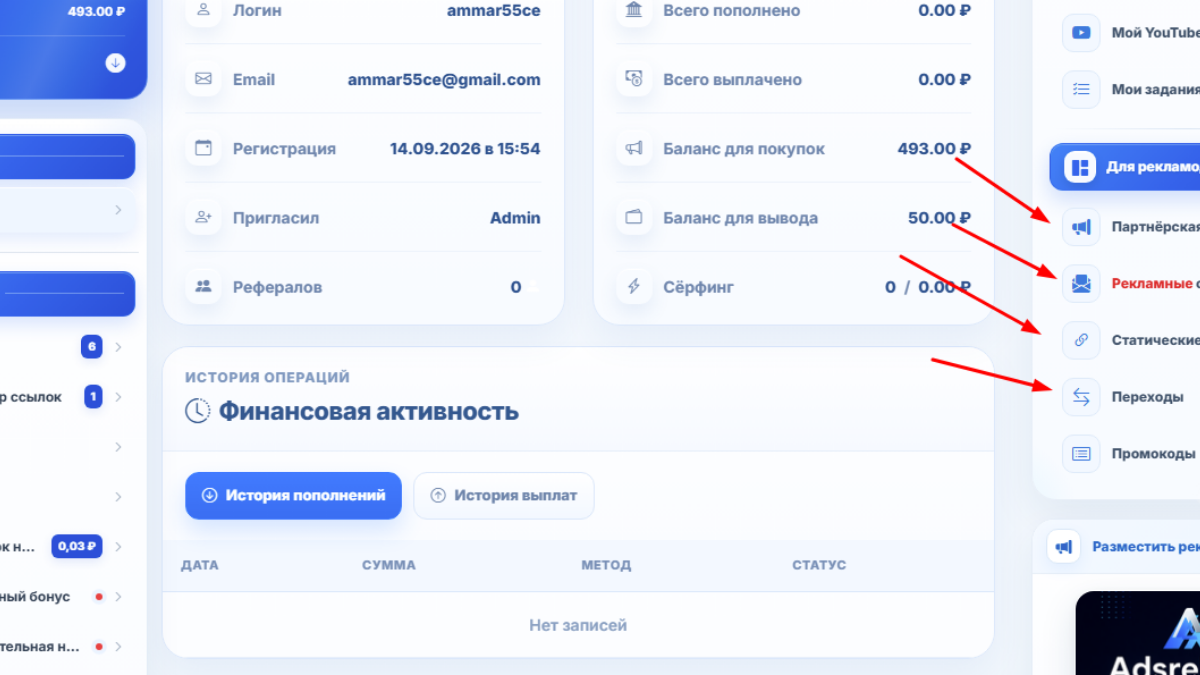The width and height of the screenshot is (1200, 675).
Task: Click the arrows icon beside Переходы
Action: tap(1081, 397)
